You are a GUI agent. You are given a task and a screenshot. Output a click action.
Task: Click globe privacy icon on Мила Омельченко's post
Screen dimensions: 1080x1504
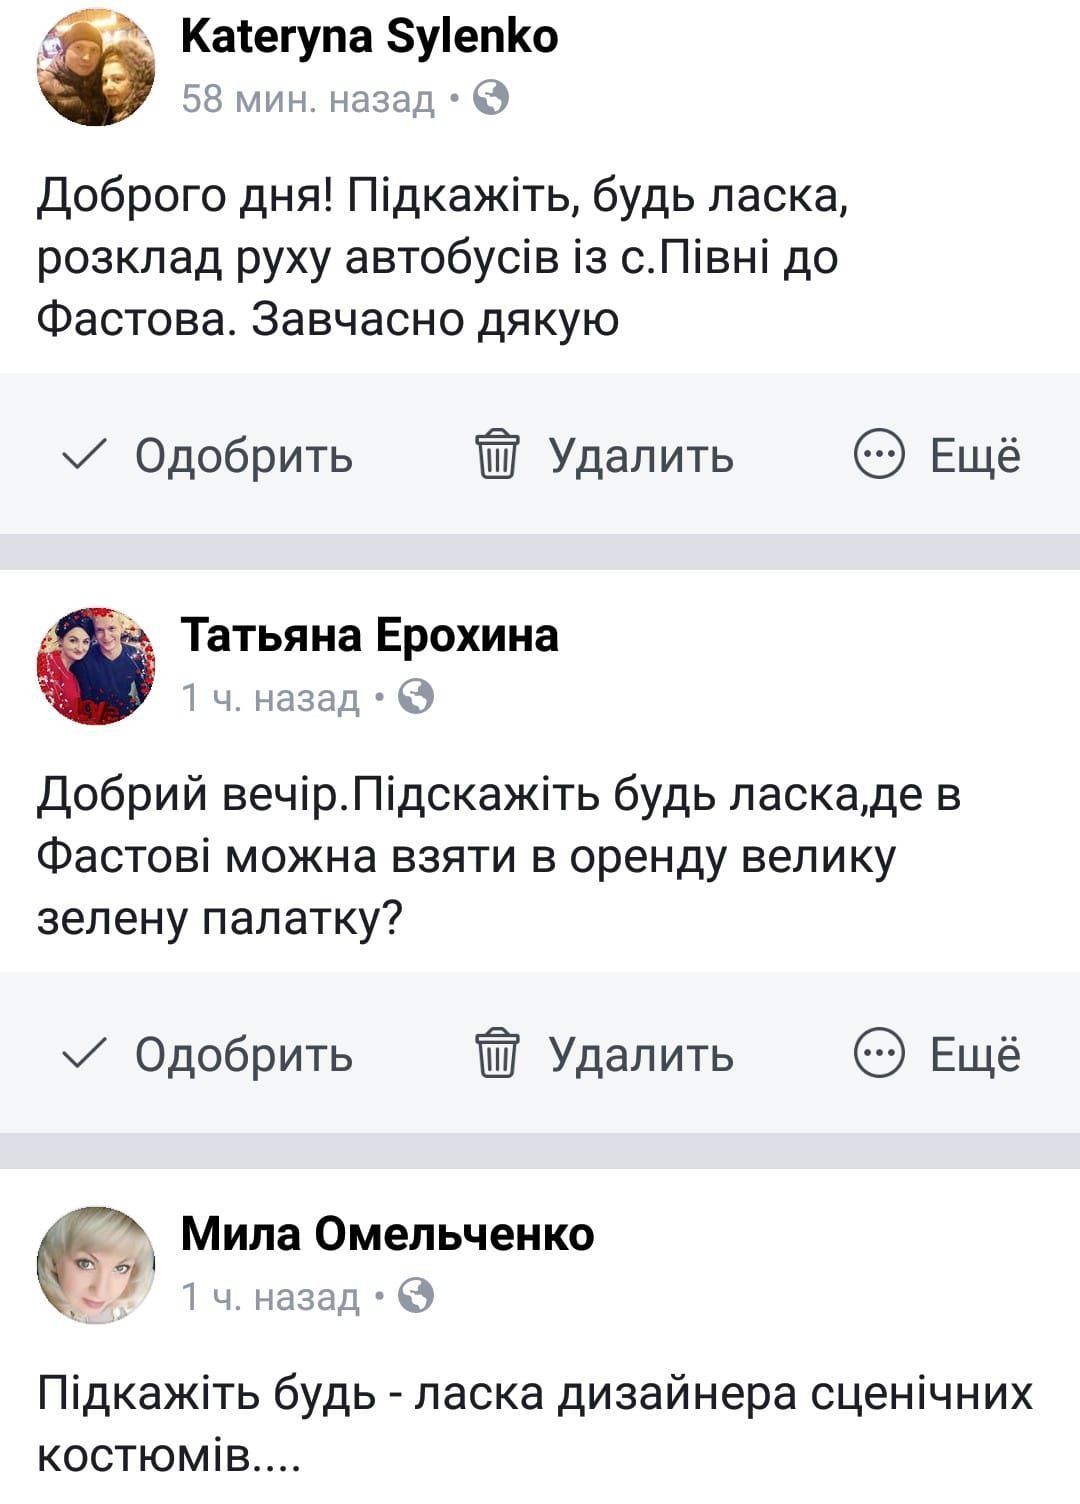tap(416, 1296)
